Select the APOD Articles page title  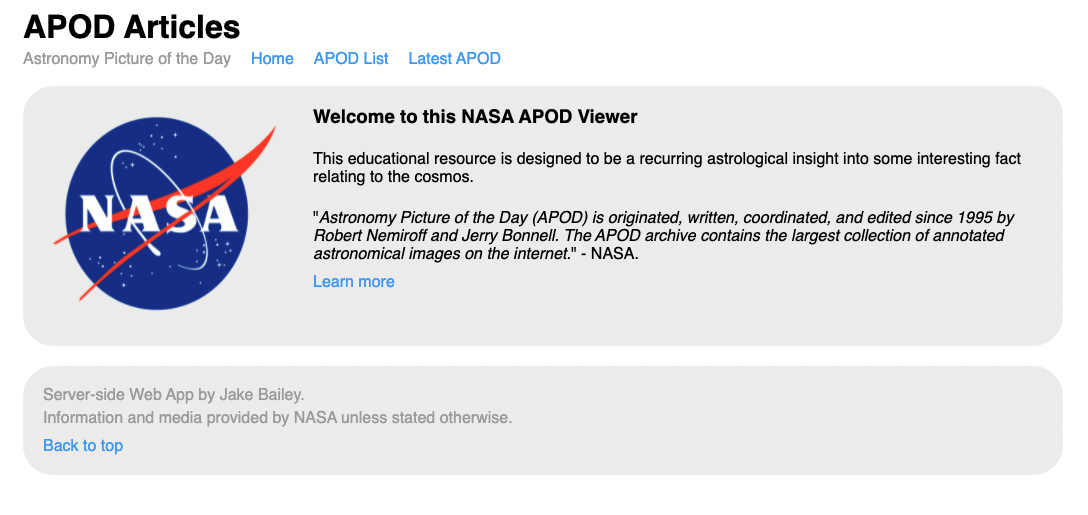click(132, 27)
